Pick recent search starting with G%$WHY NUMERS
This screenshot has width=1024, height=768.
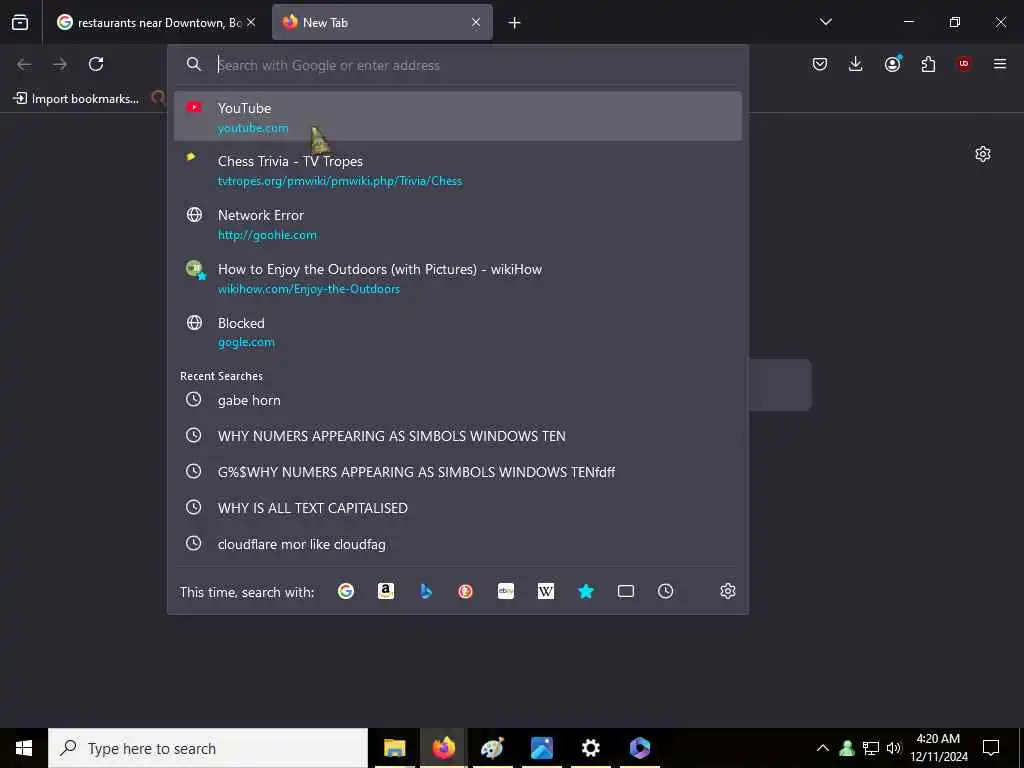tap(458, 472)
